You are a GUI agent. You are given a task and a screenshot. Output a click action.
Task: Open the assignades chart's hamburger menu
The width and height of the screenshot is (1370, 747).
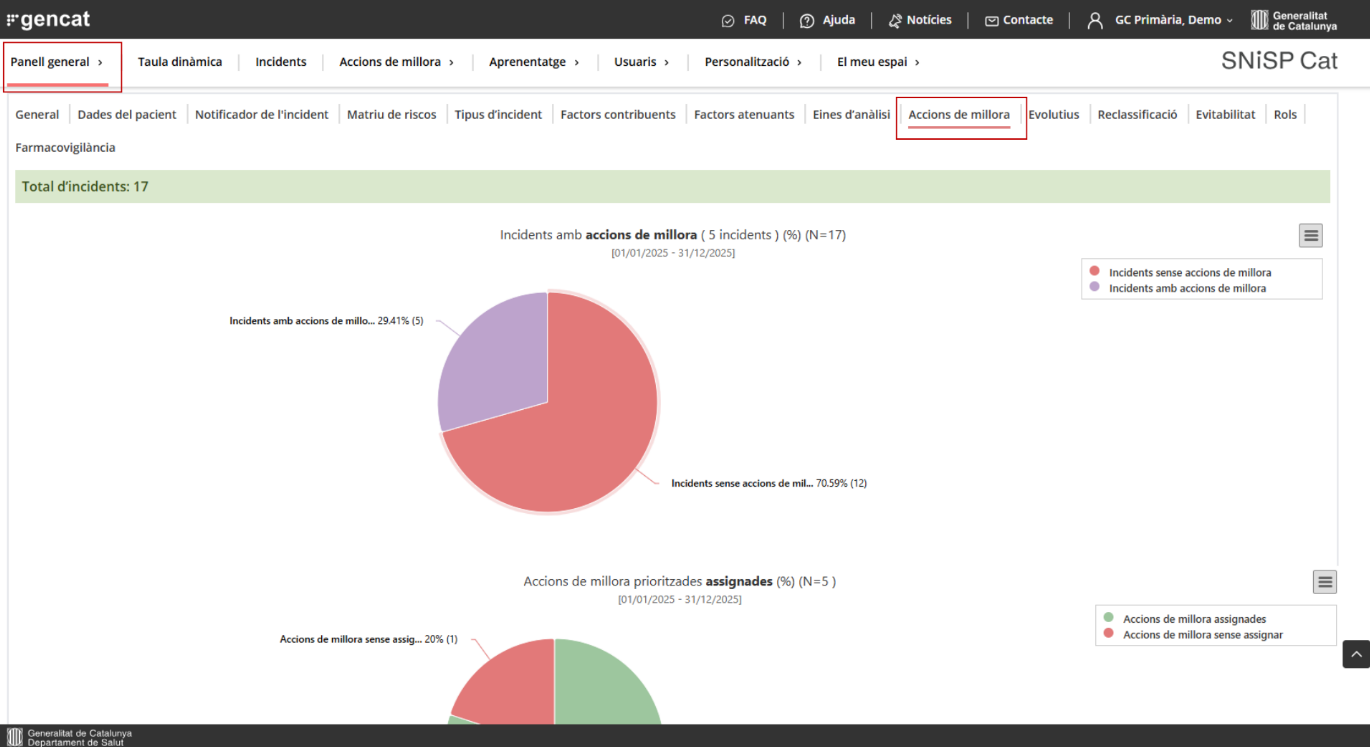(1325, 581)
